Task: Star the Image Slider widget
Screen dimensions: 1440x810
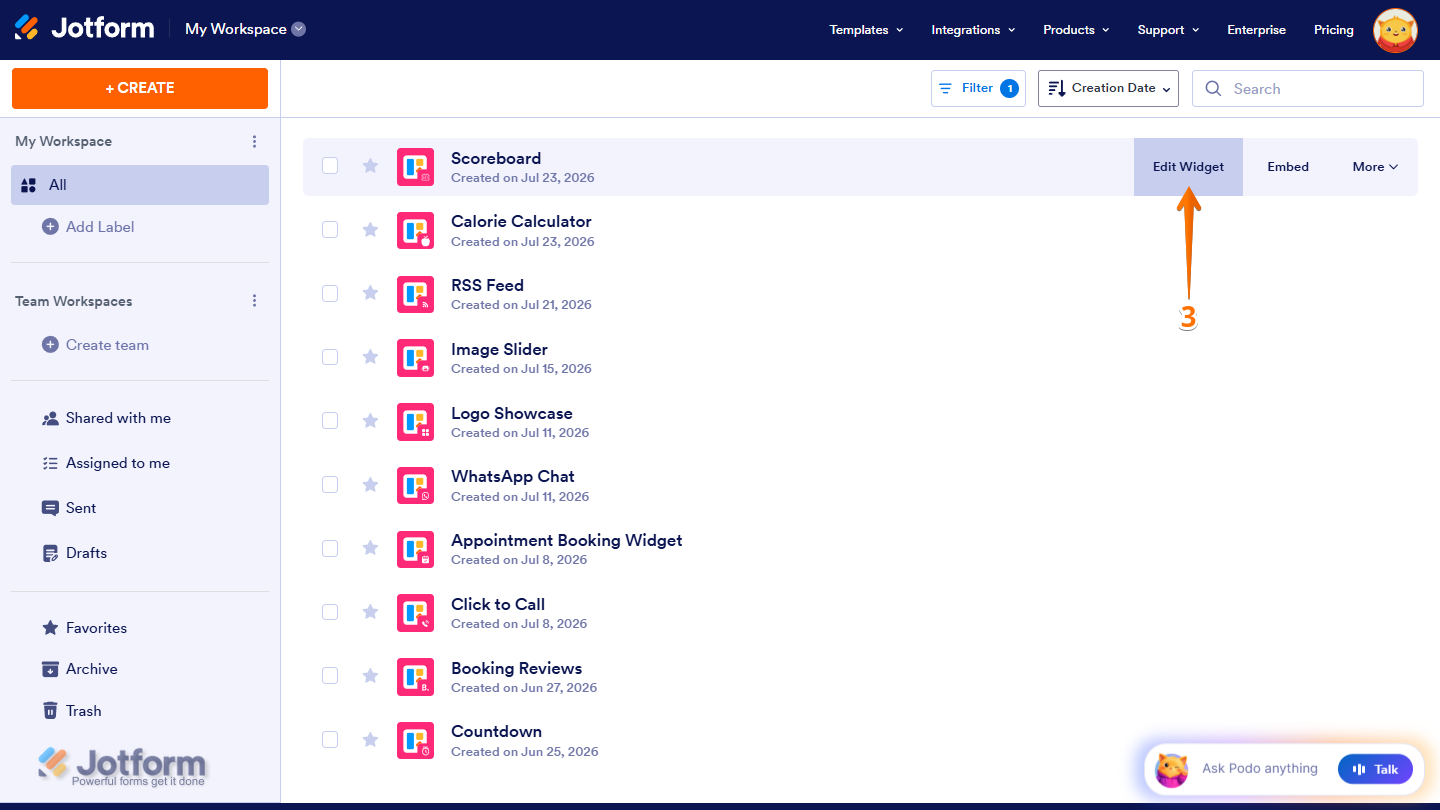Action: [x=370, y=357]
